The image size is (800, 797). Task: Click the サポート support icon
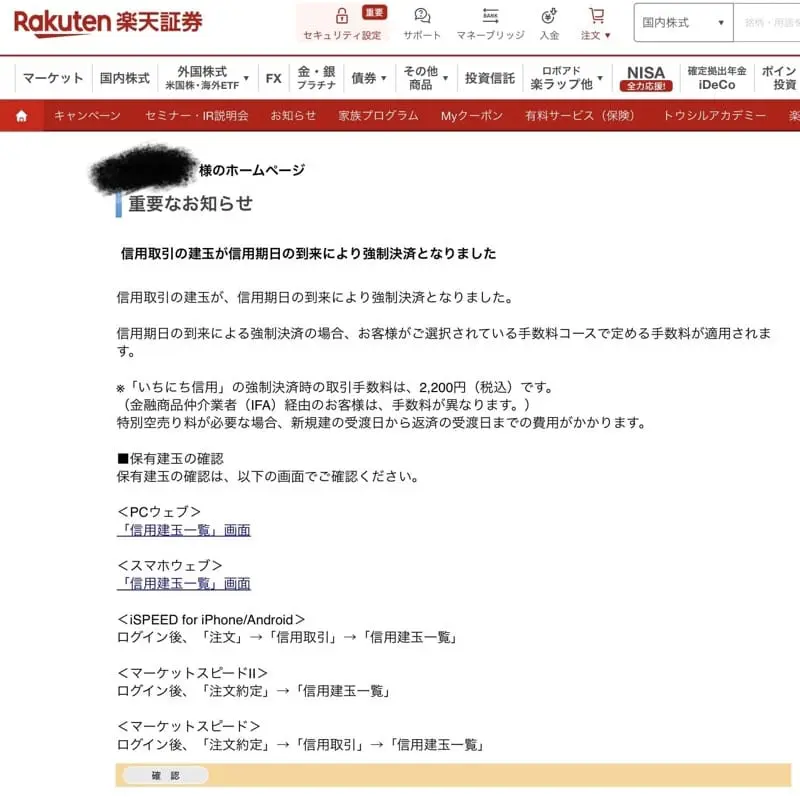tap(422, 17)
